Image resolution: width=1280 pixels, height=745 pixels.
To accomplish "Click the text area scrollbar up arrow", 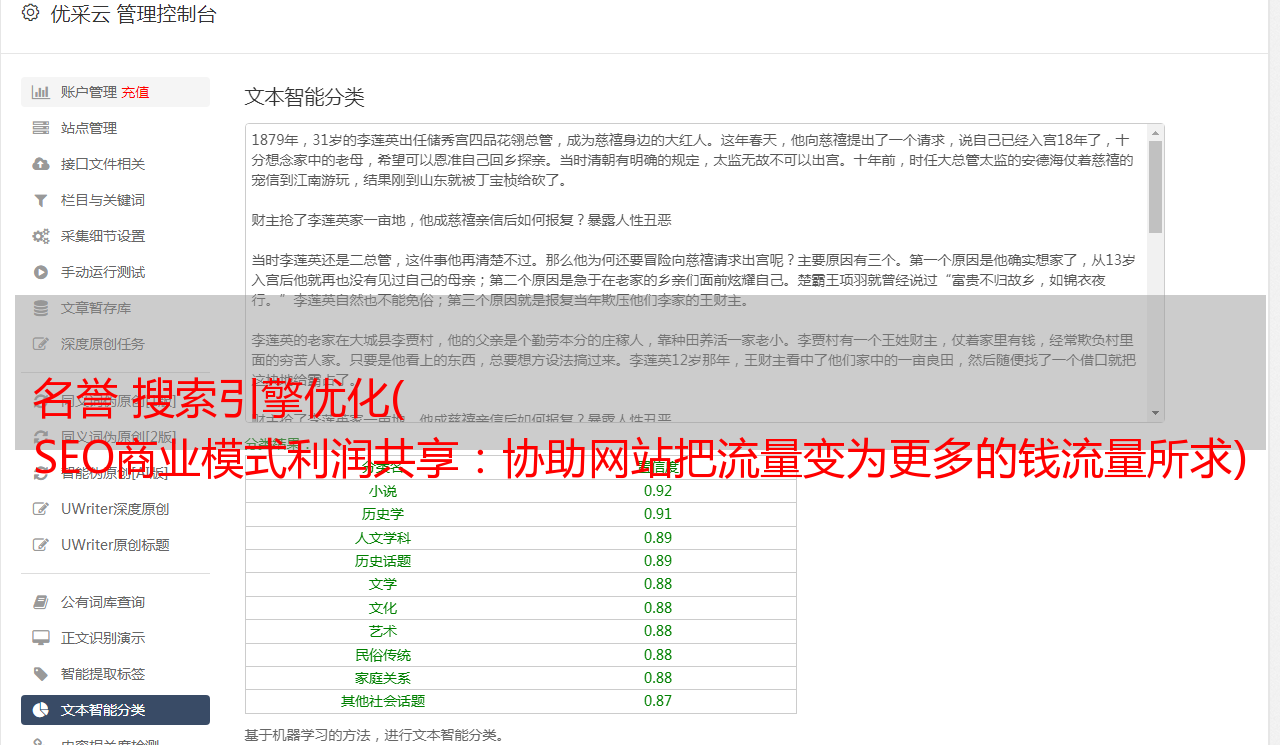I will click(1155, 132).
